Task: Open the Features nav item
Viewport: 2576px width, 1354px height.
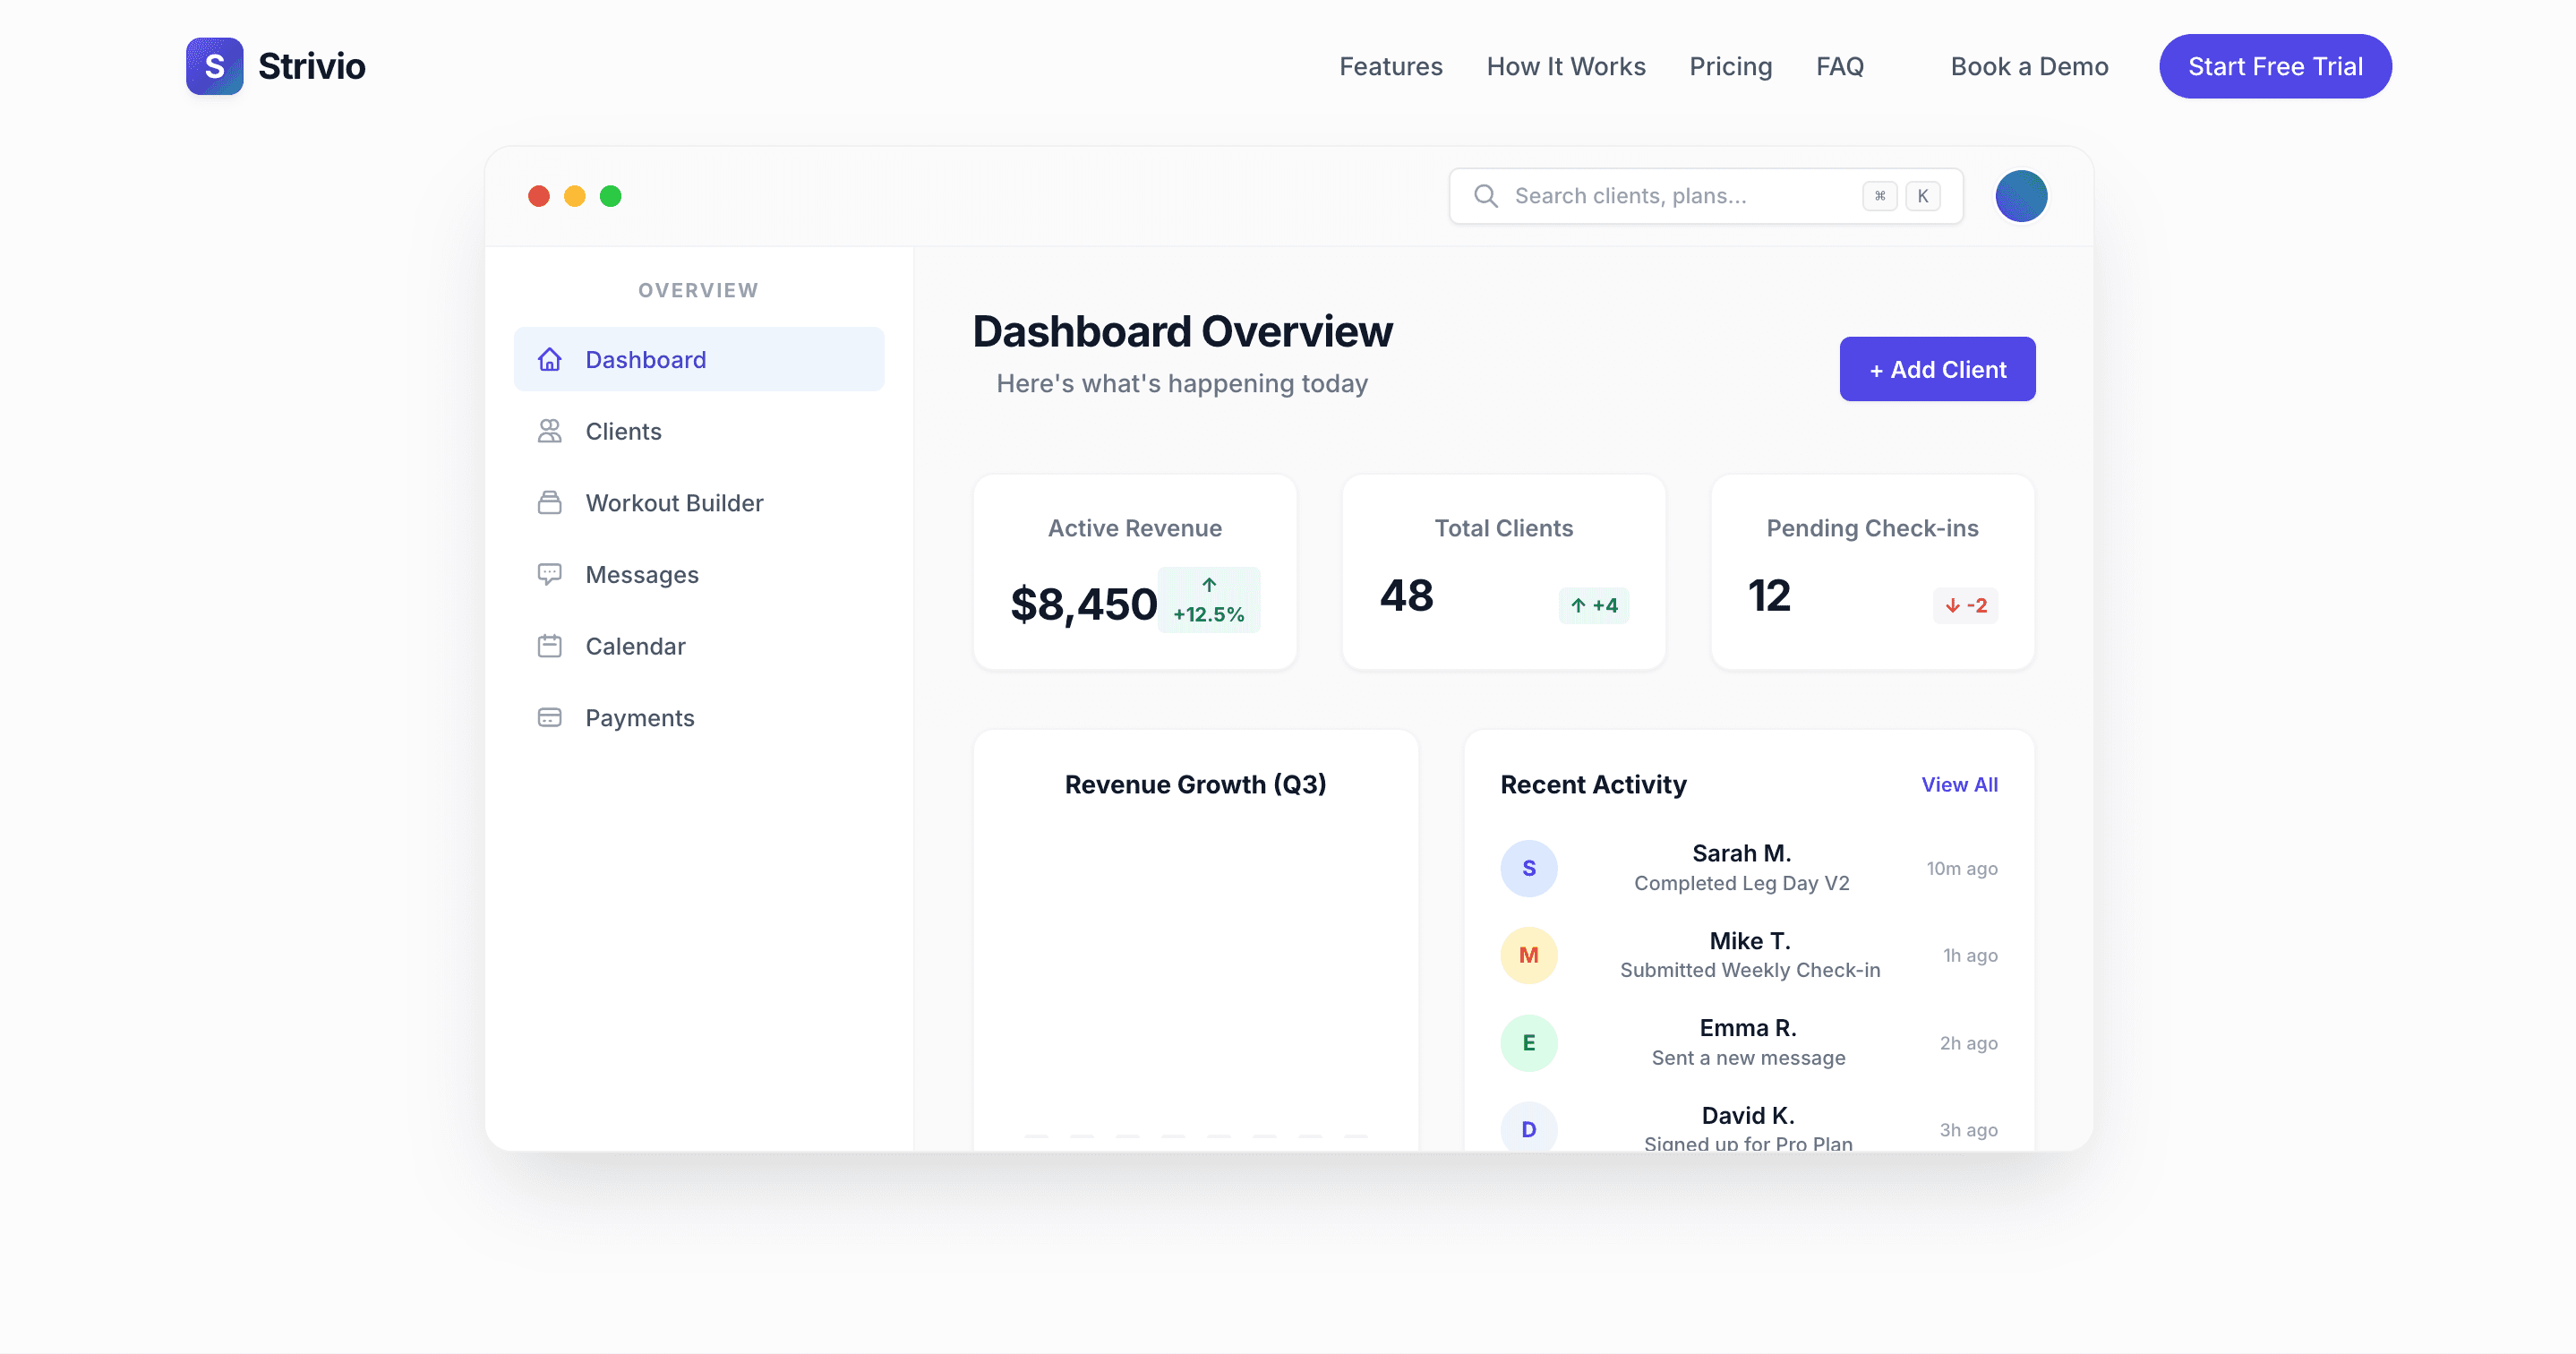Action: click(x=1390, y=66)
